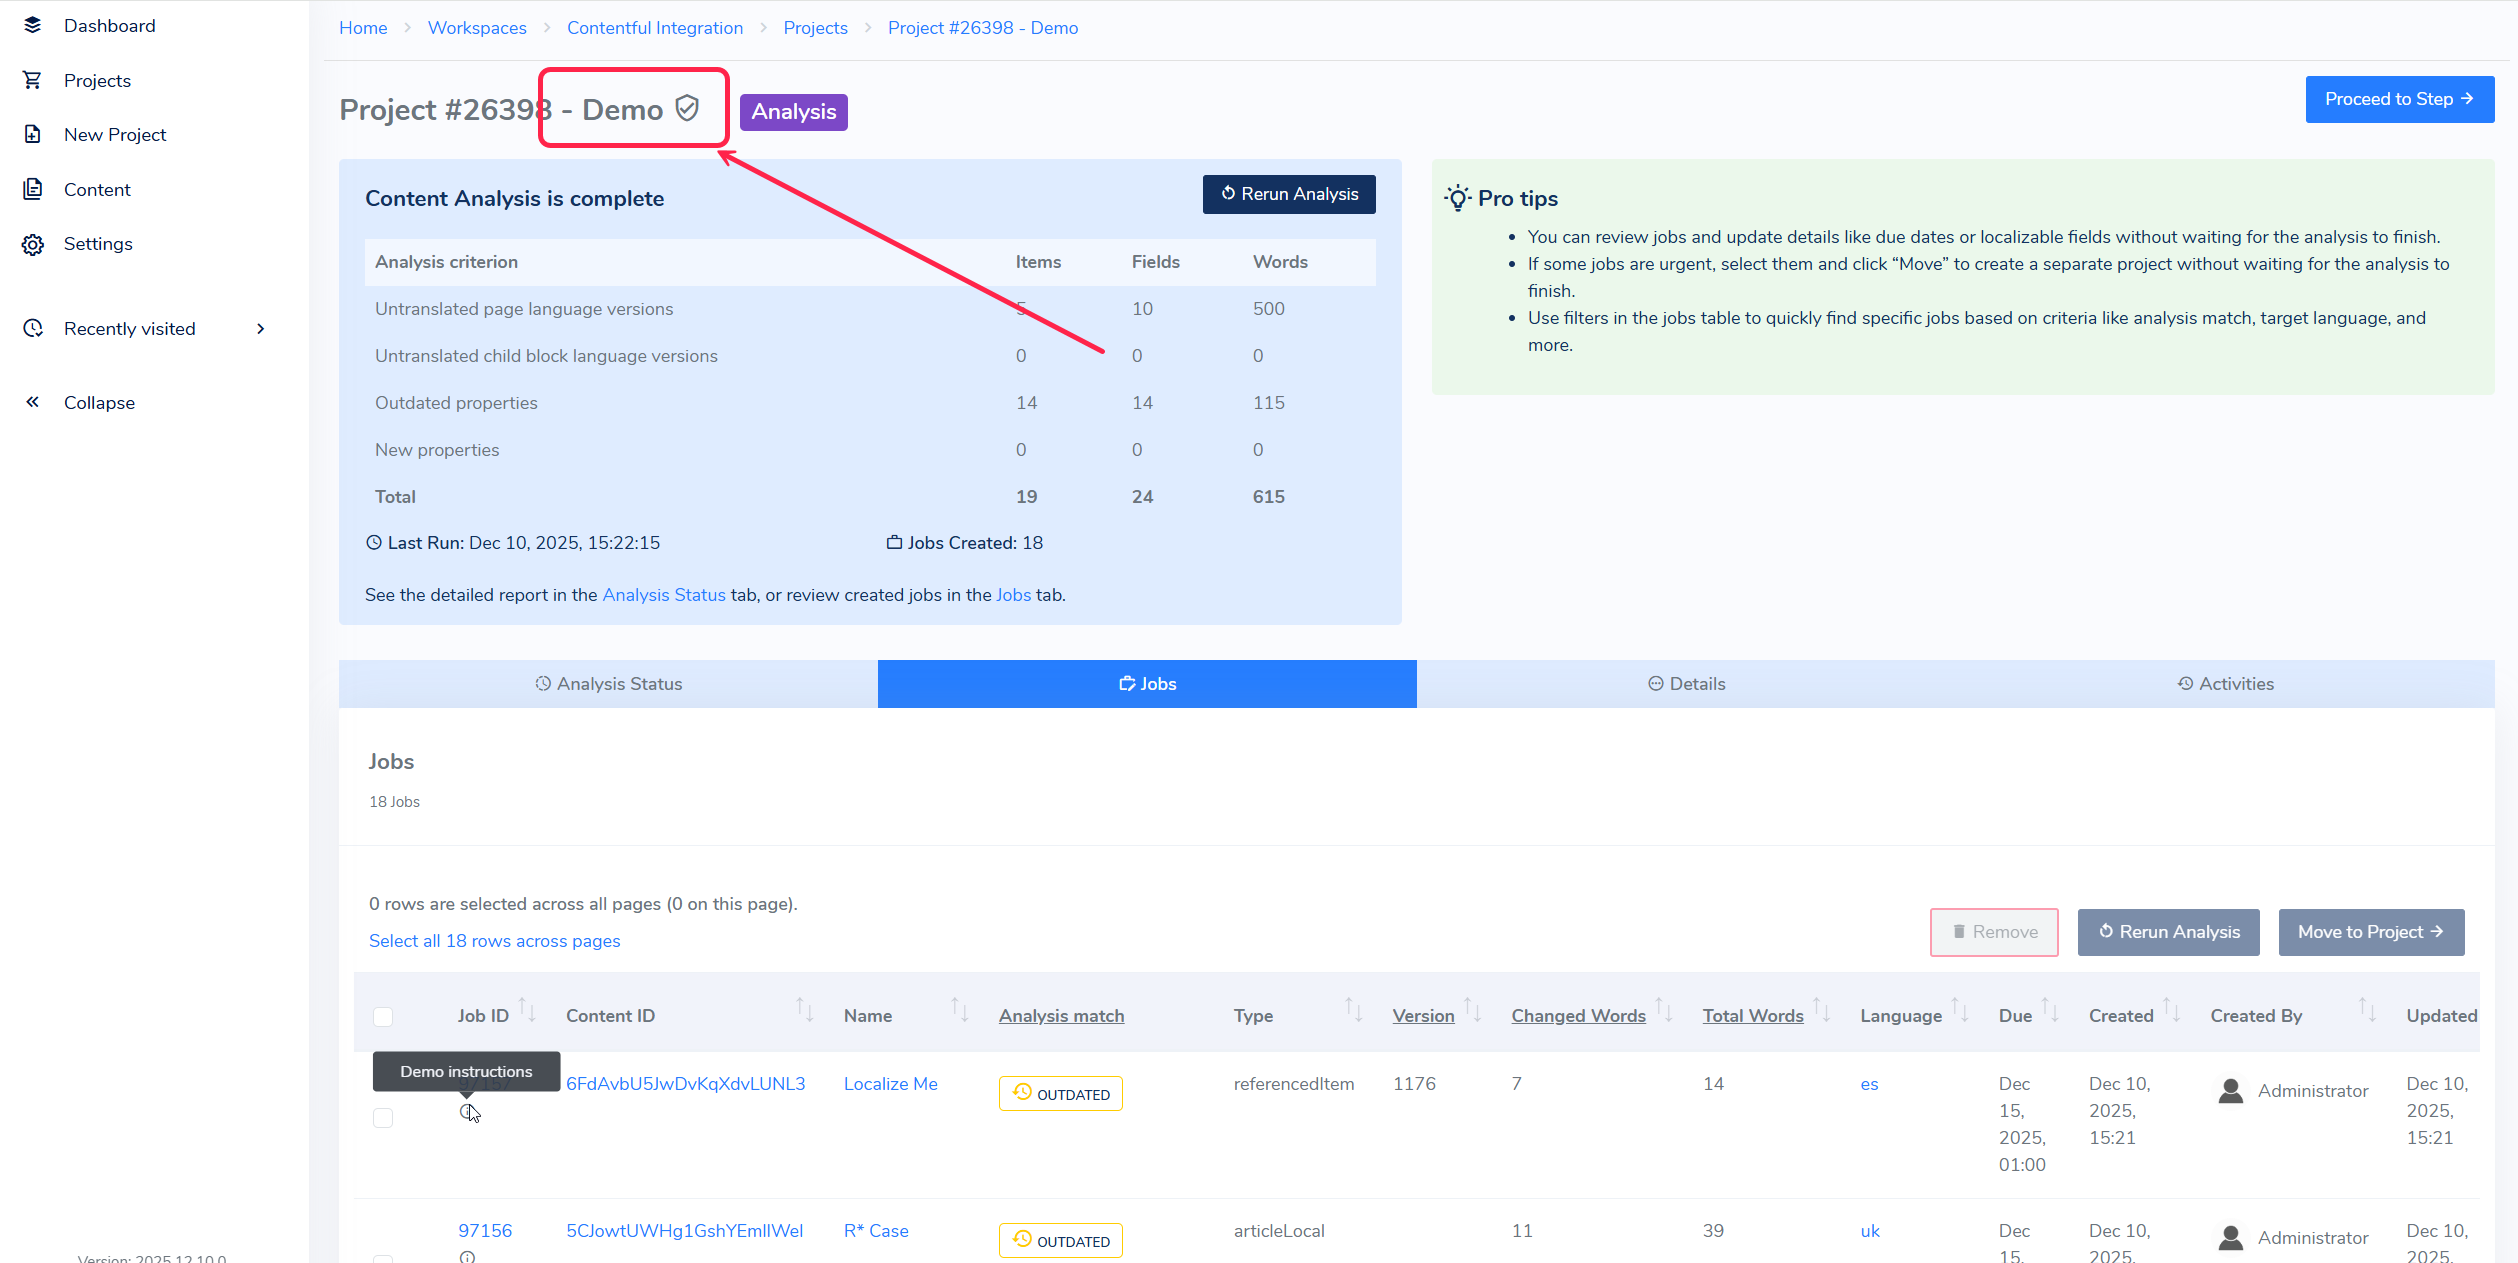Sort by Version column arrows
The height and width of the screenshot is (1263, 2518).
[1473, 1010]
